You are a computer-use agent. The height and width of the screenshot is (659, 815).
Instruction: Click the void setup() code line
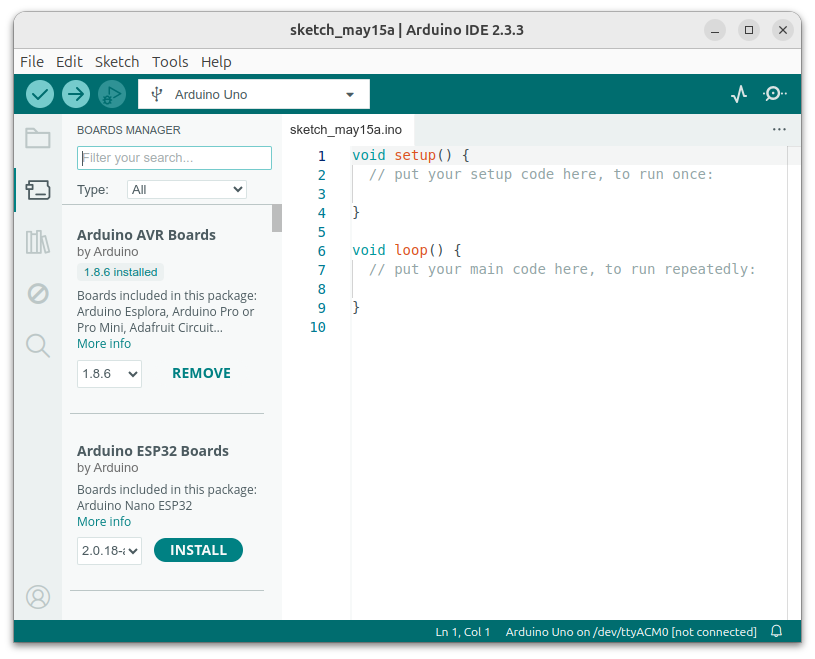(411, 155)
